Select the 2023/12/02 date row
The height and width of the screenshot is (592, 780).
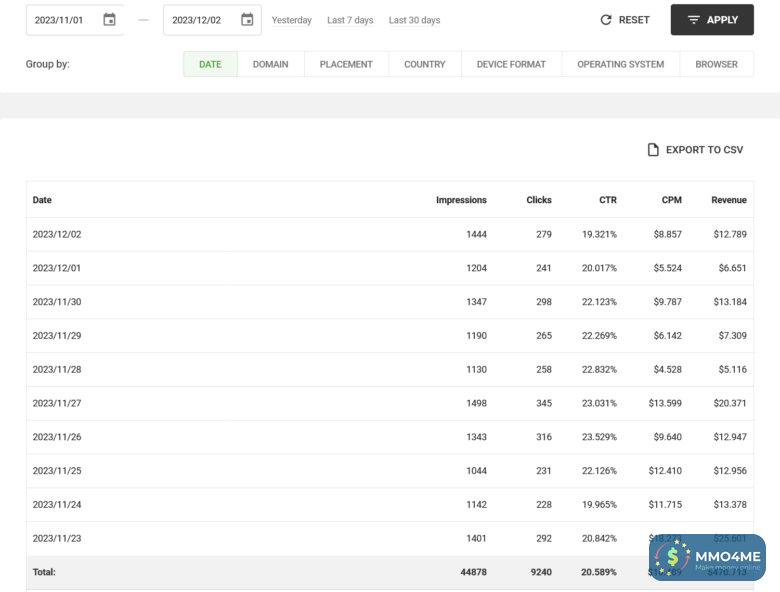tap(390, 234)
